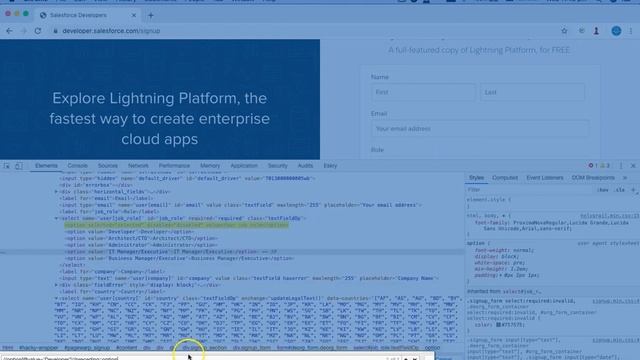Toggle the :hov element state panel
Image resolution: width=640 pixels, height=360 pixels.
pos(602,190)
